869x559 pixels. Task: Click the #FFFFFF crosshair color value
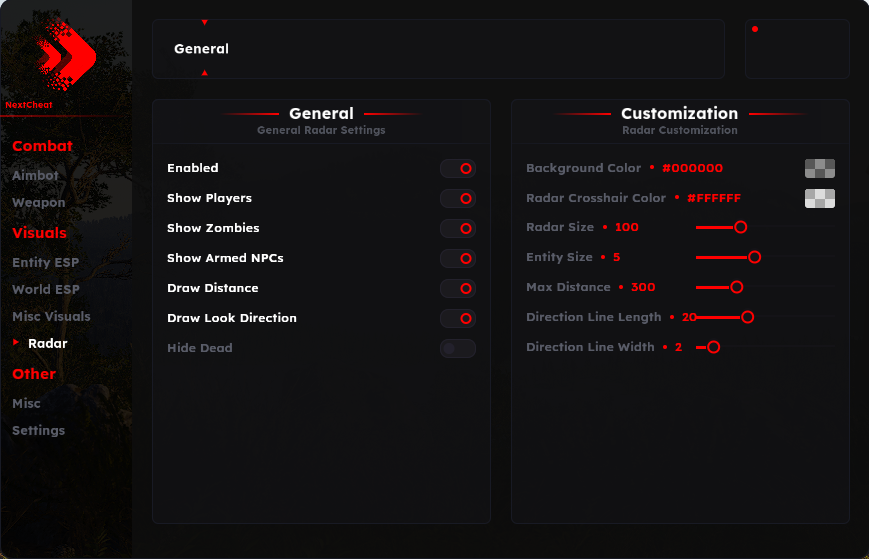pos(714,198)
